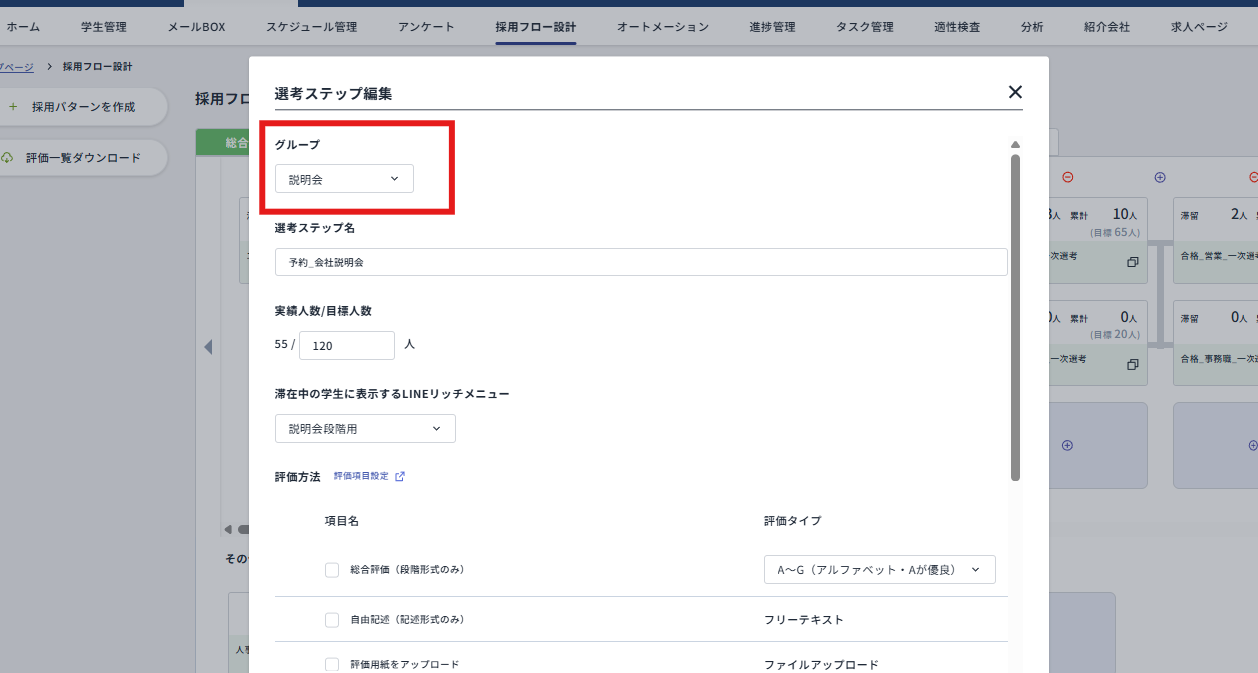Click the 採用パターンを作成 button
Image resolution: width=1258 pixels, height=673 pixels.
[x=85, y=107]
